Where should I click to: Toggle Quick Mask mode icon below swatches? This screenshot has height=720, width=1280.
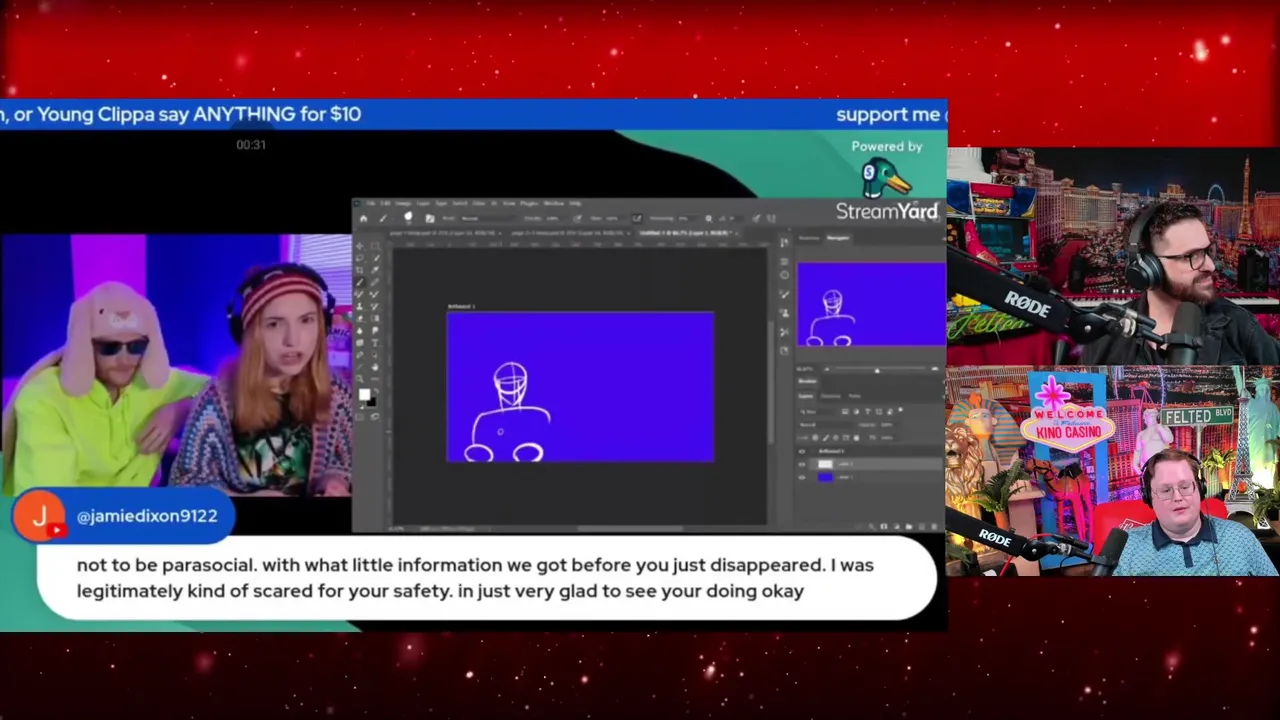(359, 417)
